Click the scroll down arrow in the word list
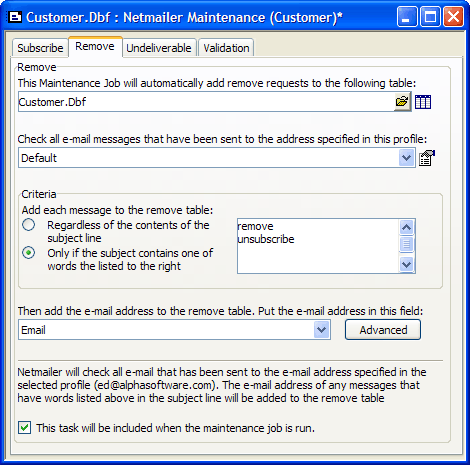Screen dimensions: 470x465 [x=406, y=265]
